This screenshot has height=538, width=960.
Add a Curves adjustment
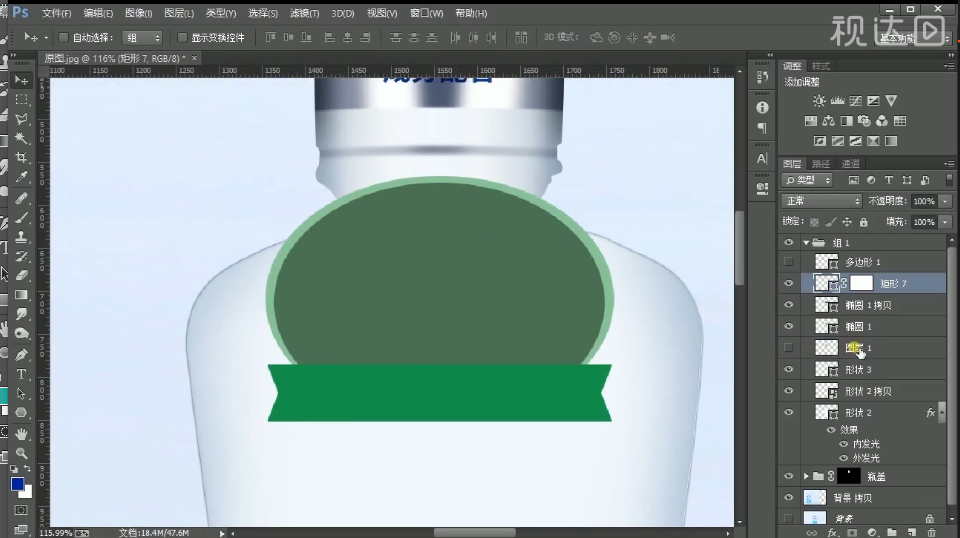click(855, 101)
